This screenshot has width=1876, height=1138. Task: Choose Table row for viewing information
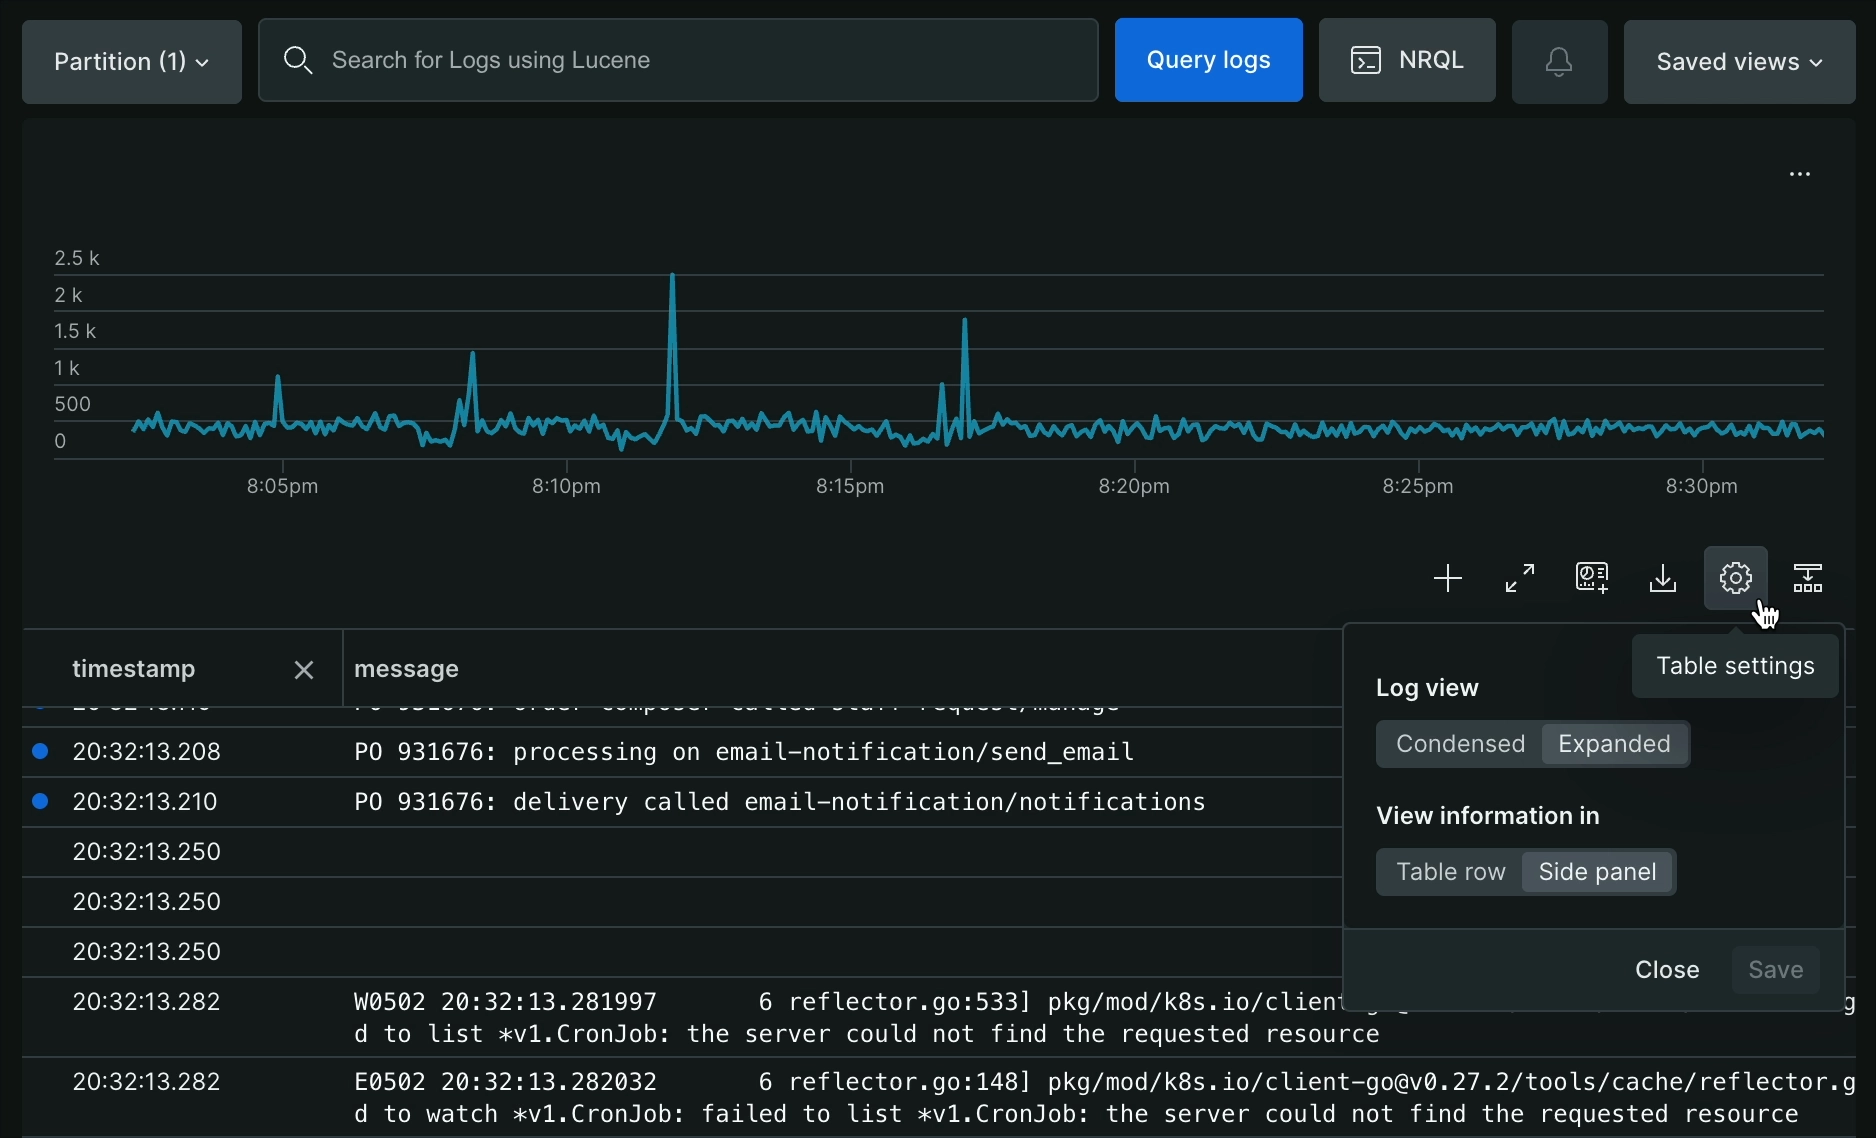coord(1450,872)
